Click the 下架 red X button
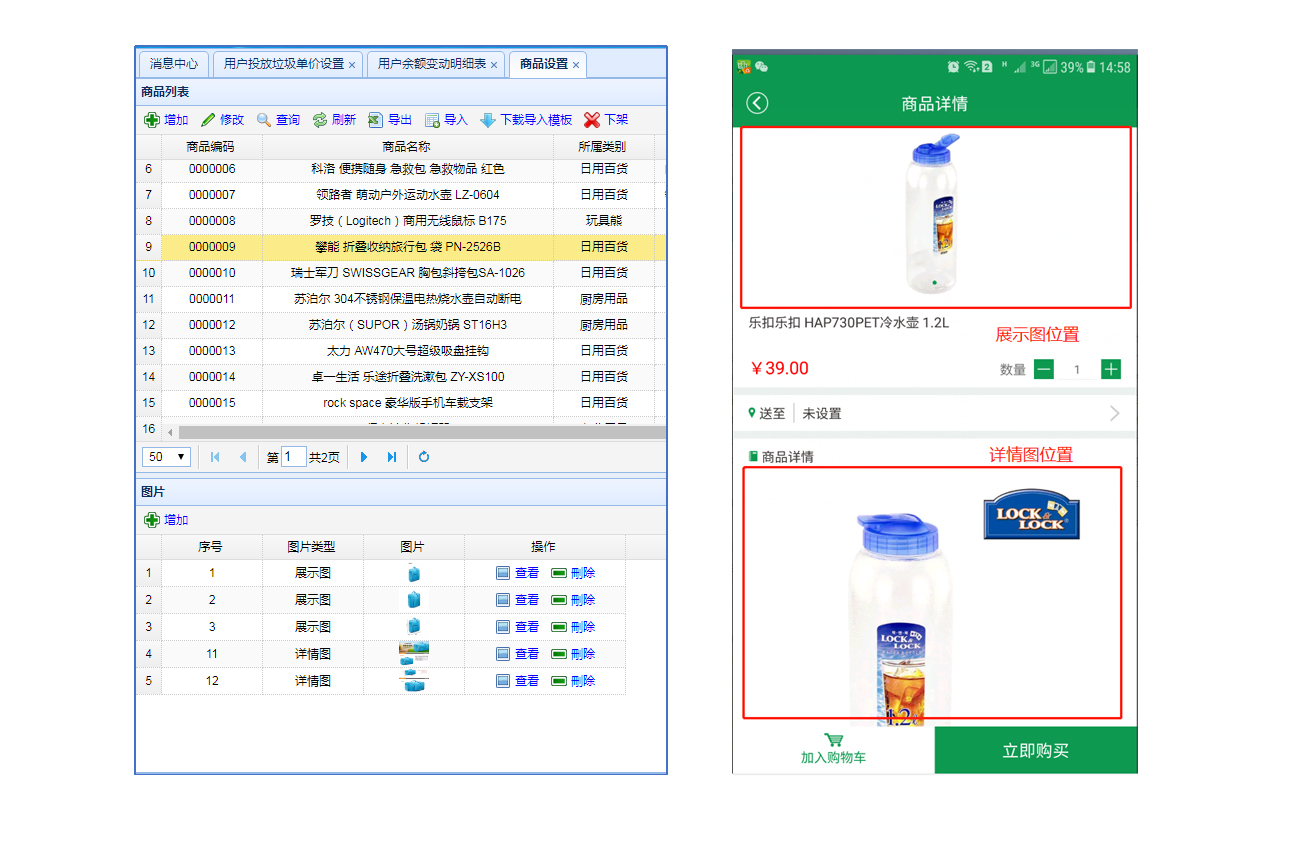Image resolution: width=1289 pixels, height=849 pixels. click(606, 120)
